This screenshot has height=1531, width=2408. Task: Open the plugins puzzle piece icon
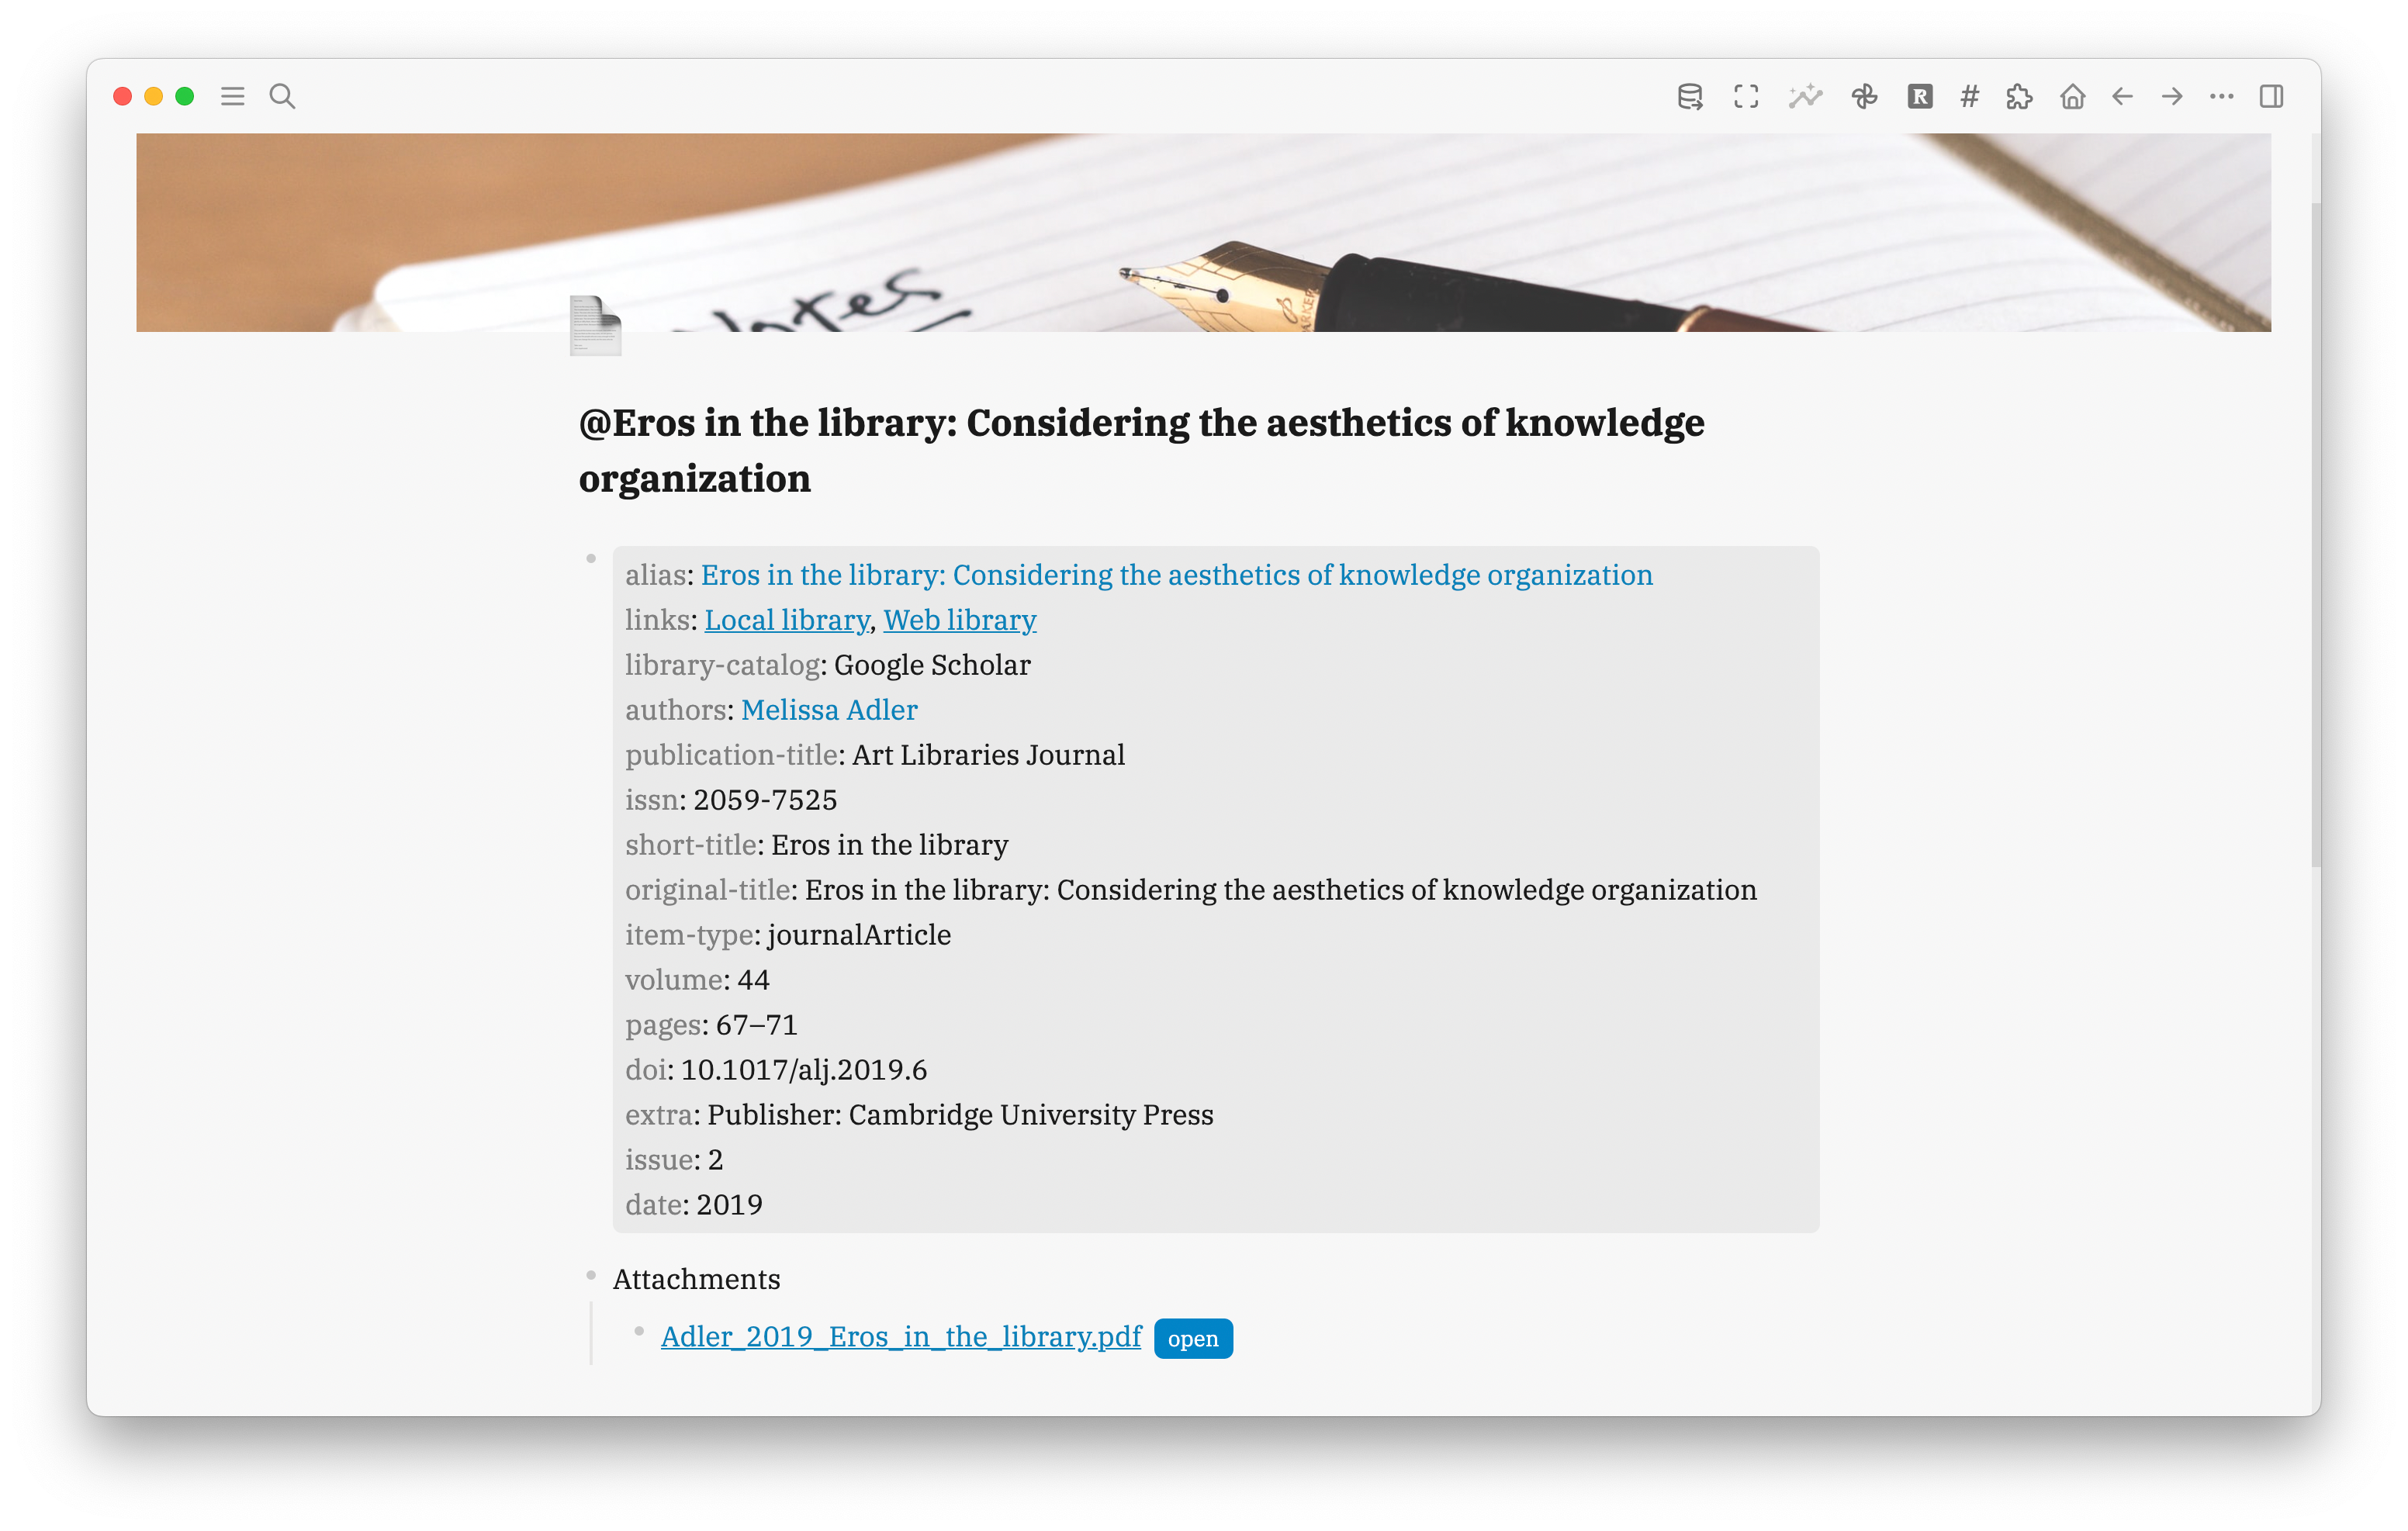(2019, 97)
